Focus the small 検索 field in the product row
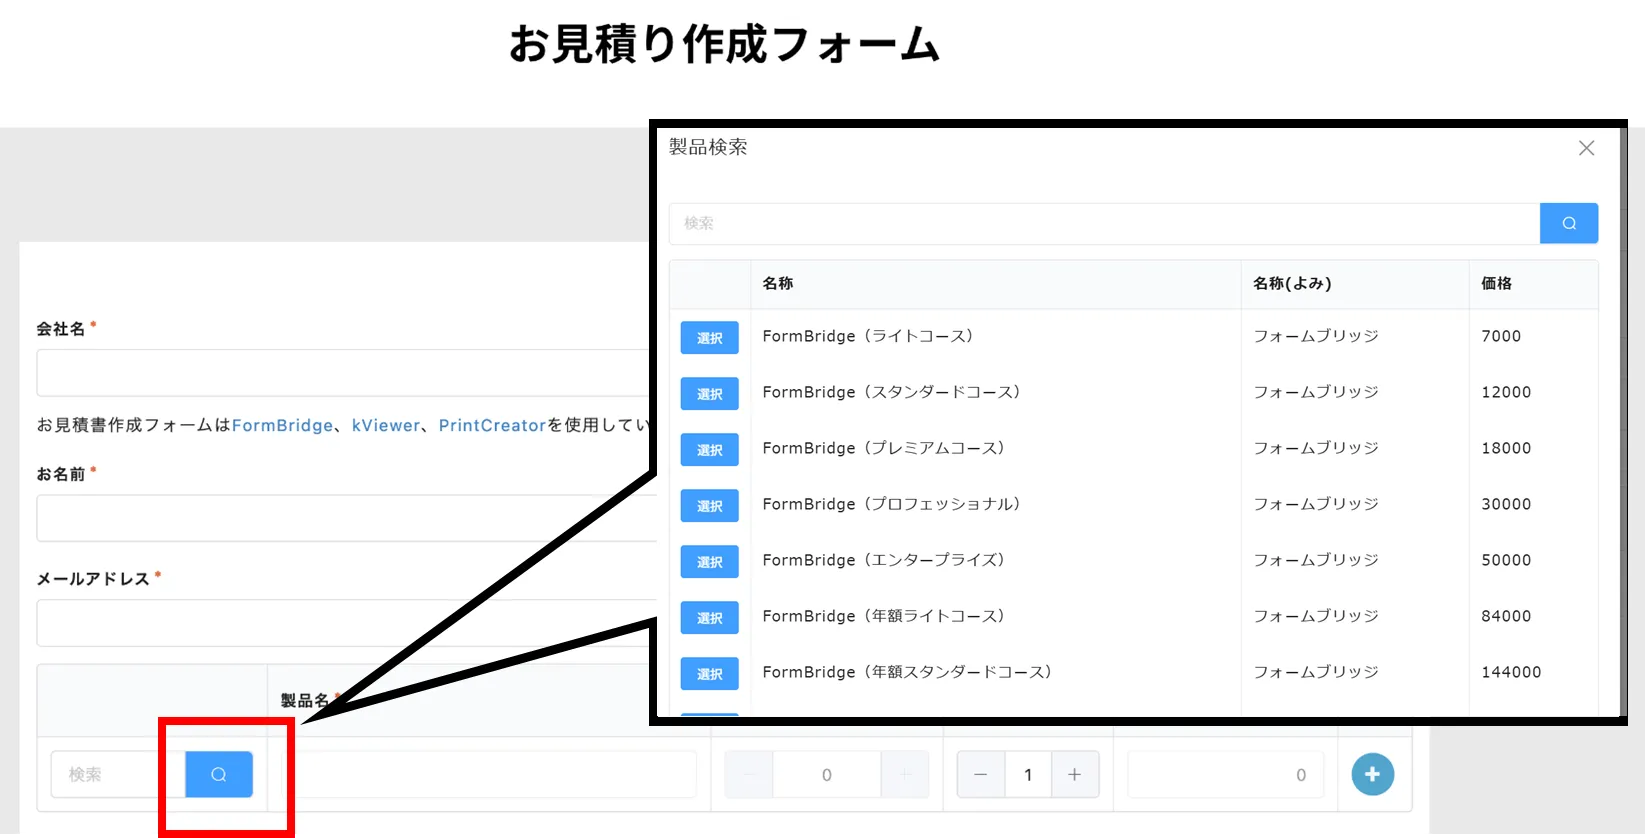Screen dimensions: 1645x838 coord(118,774)
